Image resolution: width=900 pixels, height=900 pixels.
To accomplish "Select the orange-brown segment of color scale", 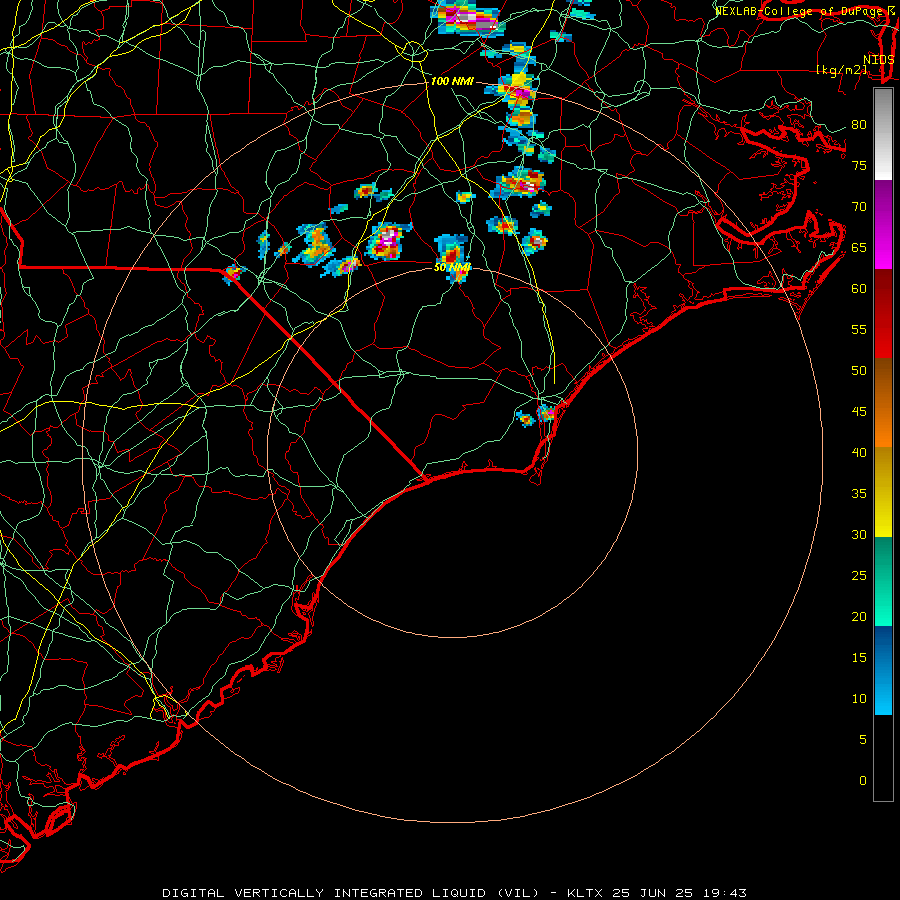I will pos(883,403).
